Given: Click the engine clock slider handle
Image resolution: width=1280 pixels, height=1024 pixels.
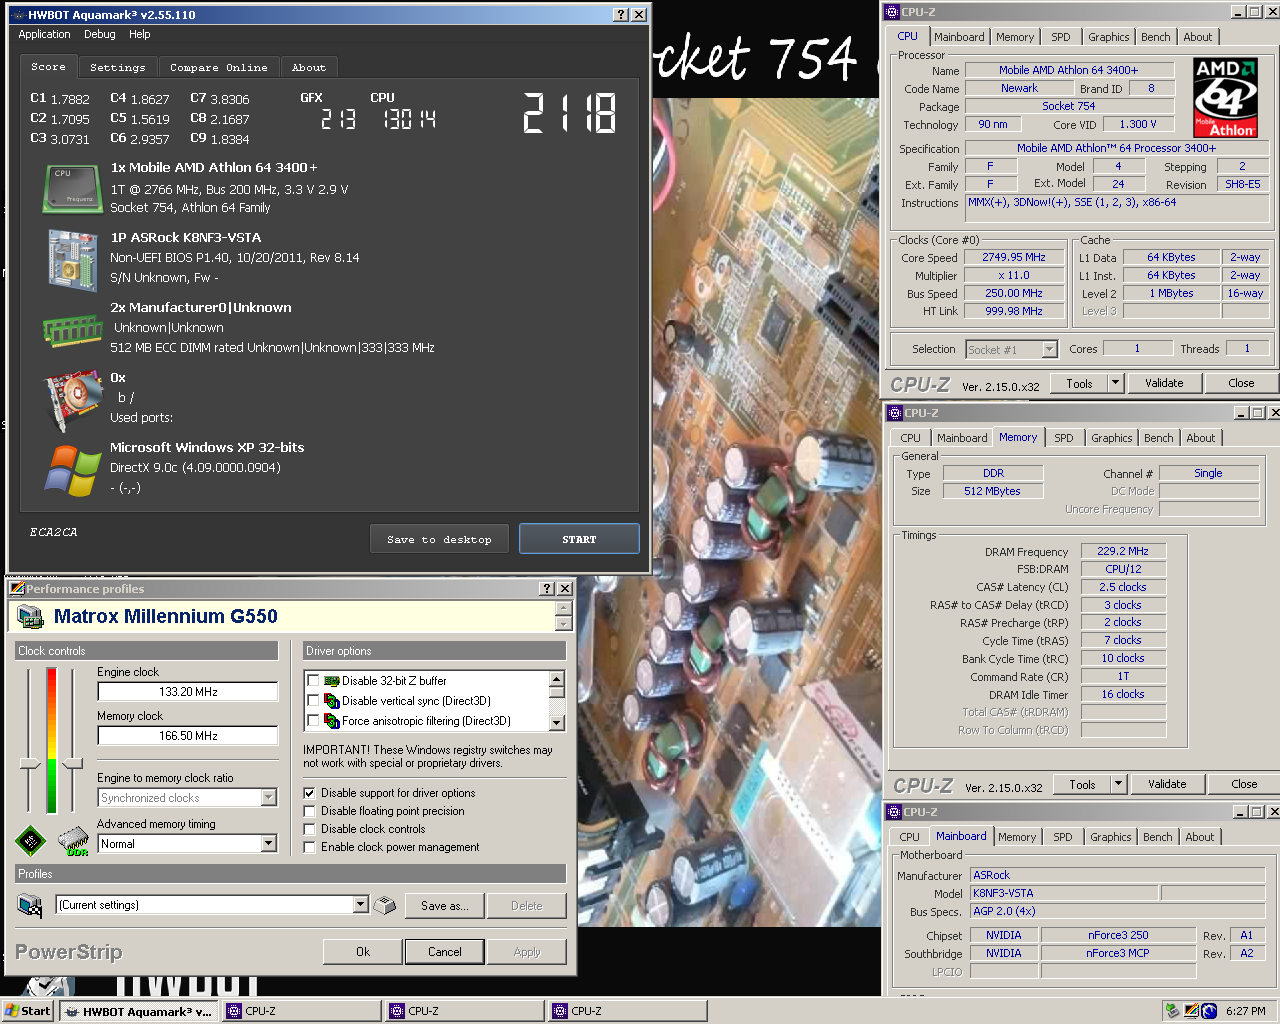Looking at the screenshot, I should click(x=30, y=764).
